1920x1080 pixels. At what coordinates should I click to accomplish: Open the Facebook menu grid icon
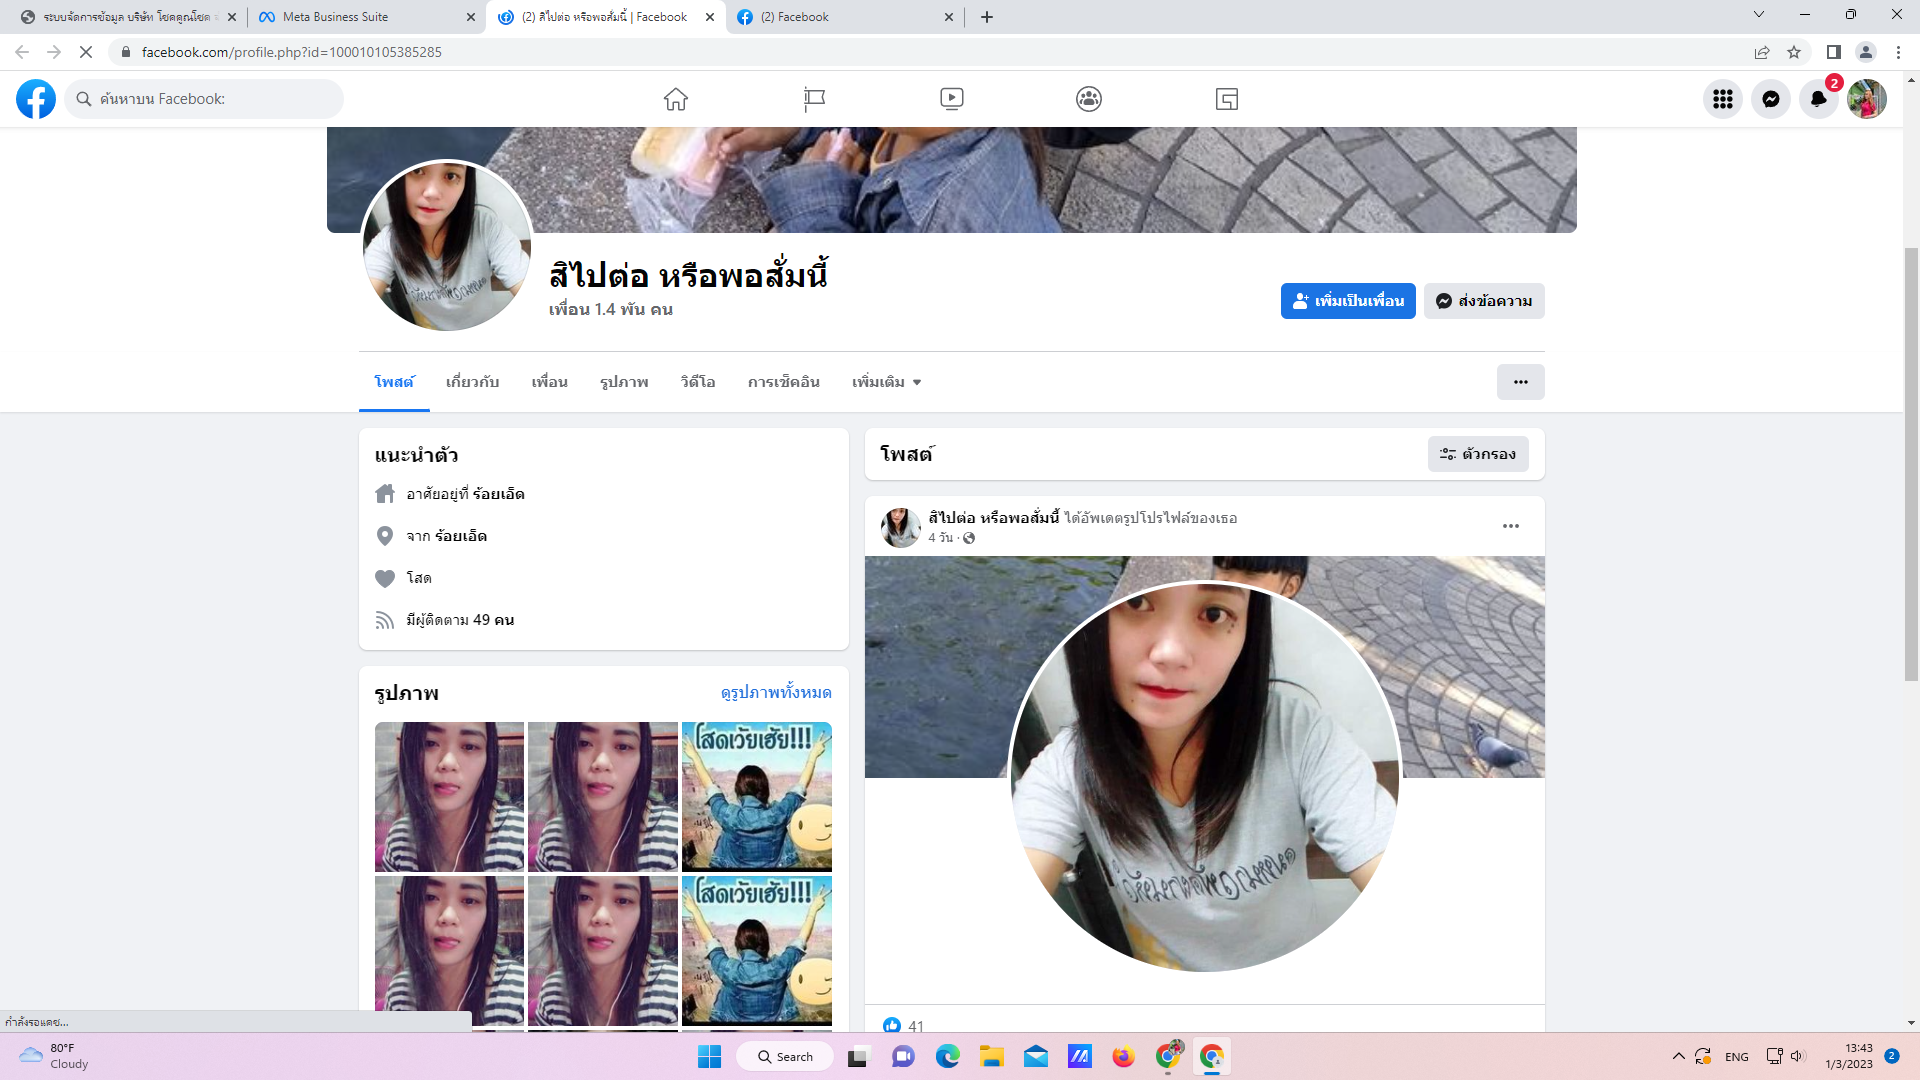point(1722,99)
